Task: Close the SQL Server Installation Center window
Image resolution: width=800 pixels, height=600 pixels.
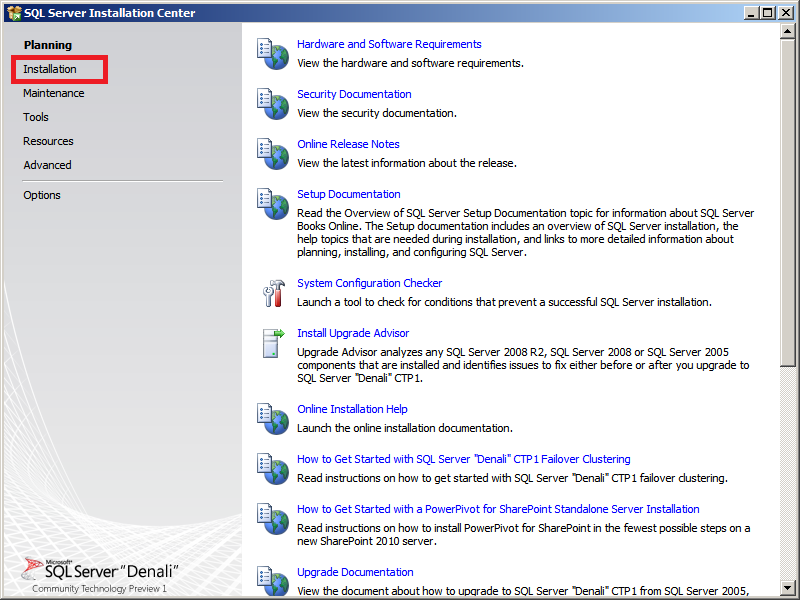Action: click(x=786, y=13)
